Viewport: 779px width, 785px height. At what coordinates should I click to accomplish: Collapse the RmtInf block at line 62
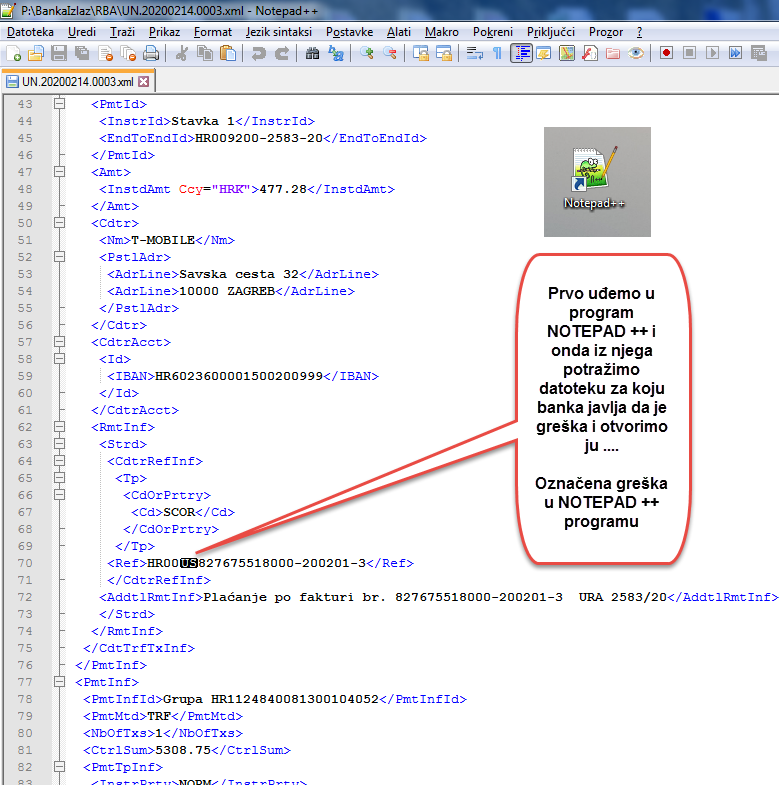point(60,427)
